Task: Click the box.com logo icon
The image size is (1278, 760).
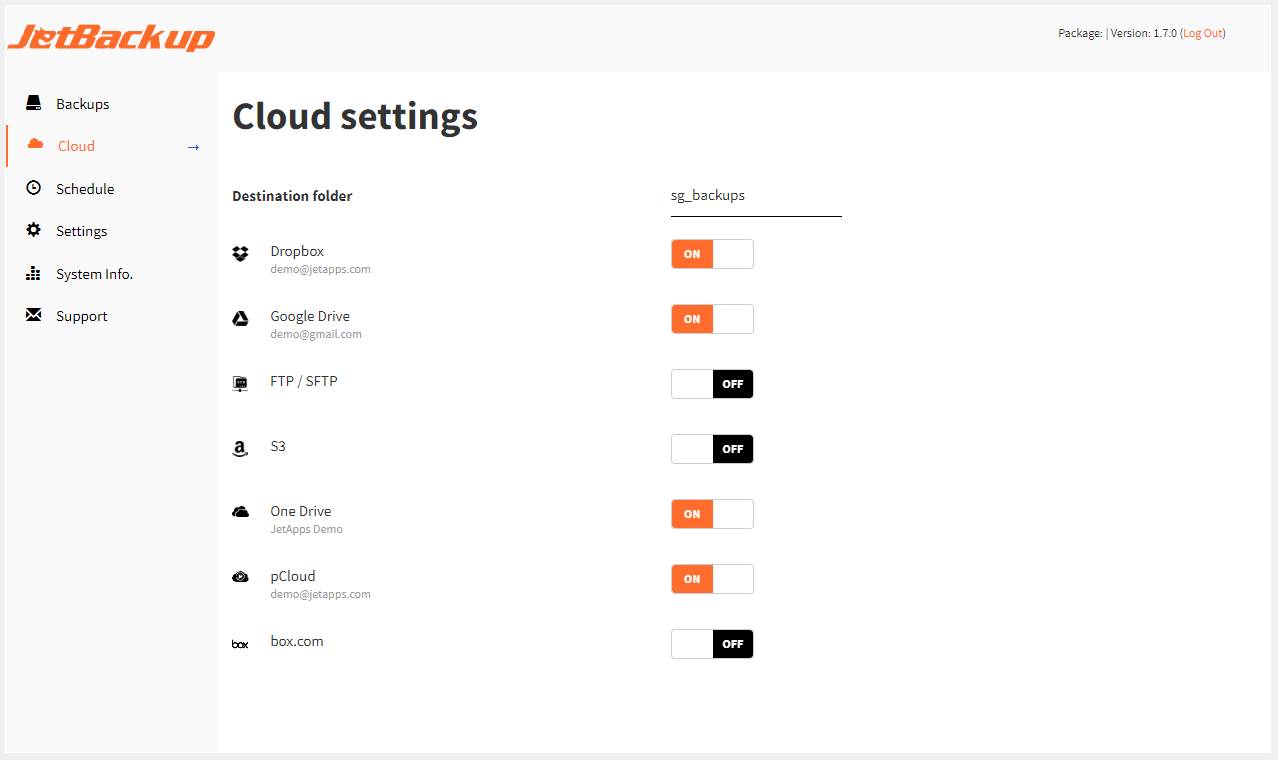Action: coord(240,645)
